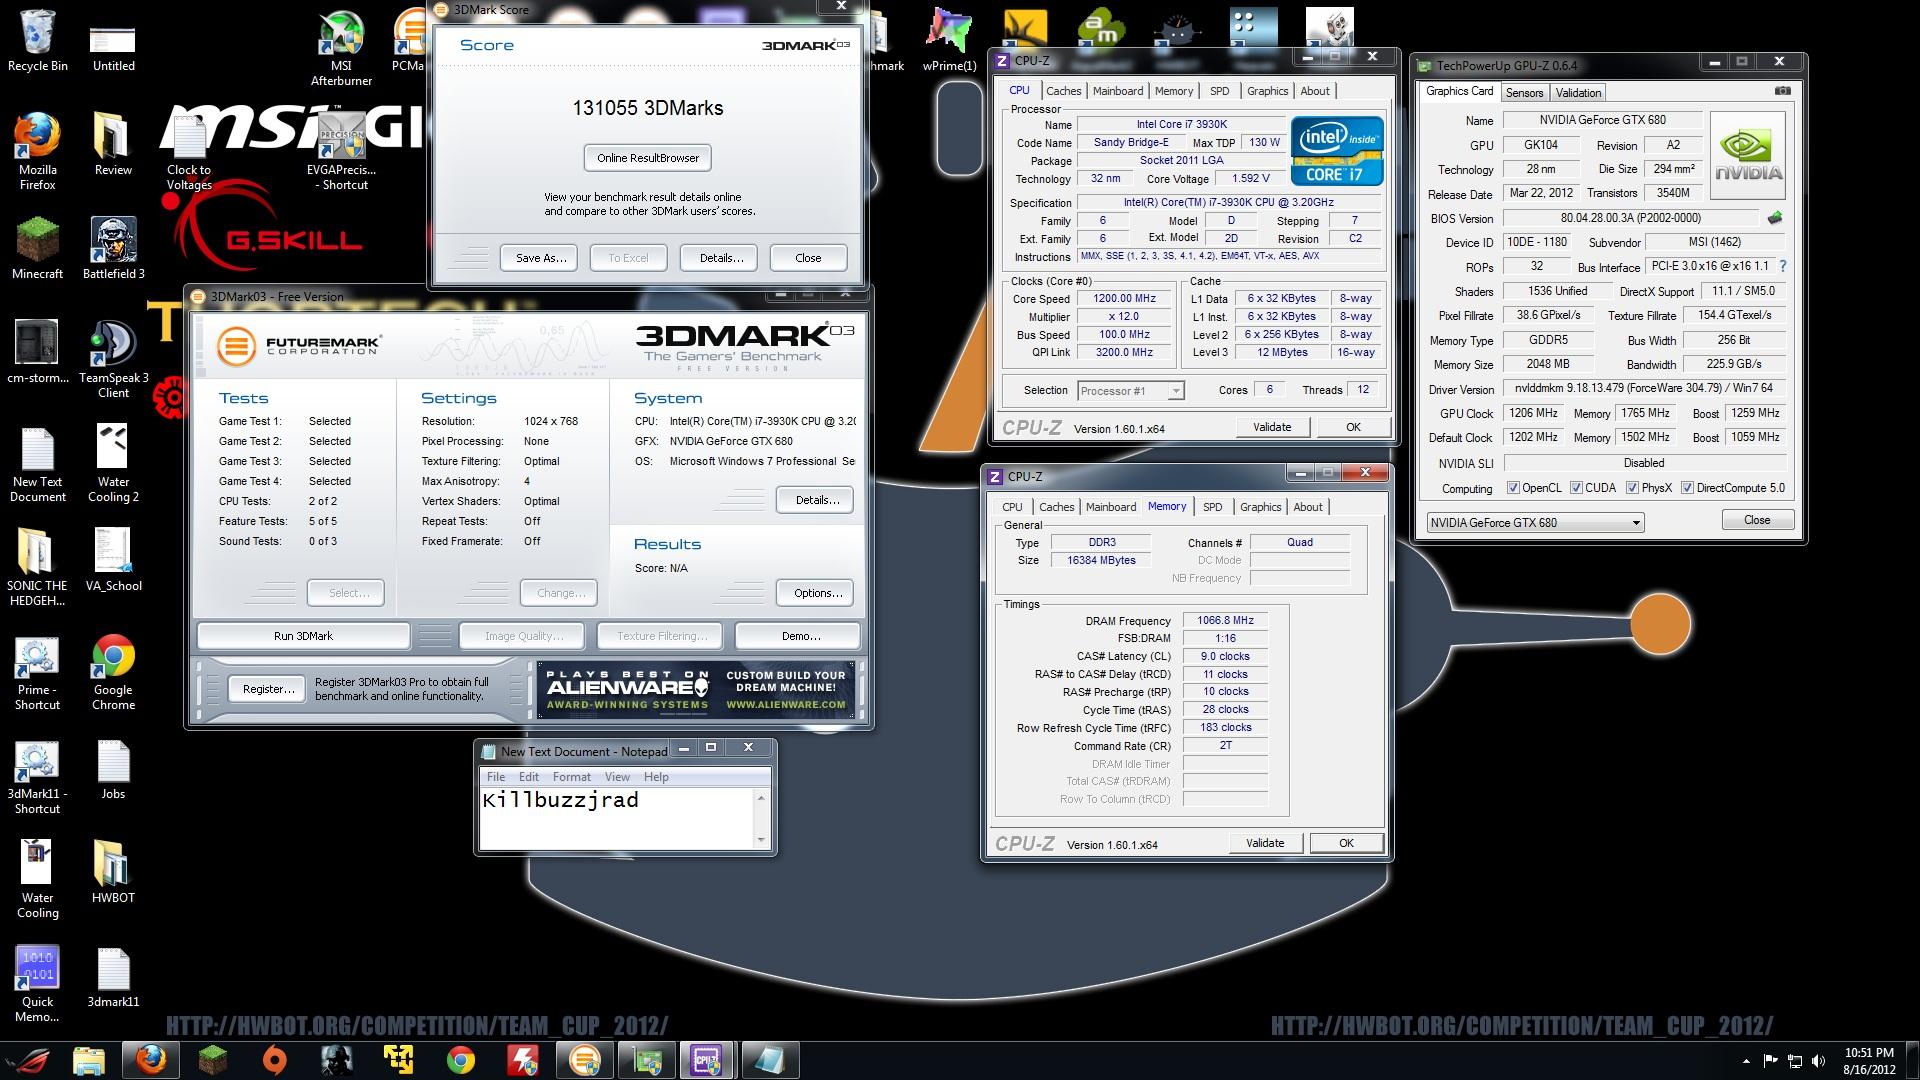The image size is (1920, 1080).
Task: Open the SPD tab in lower CPU-Z window
Action: click(1212, 507)
